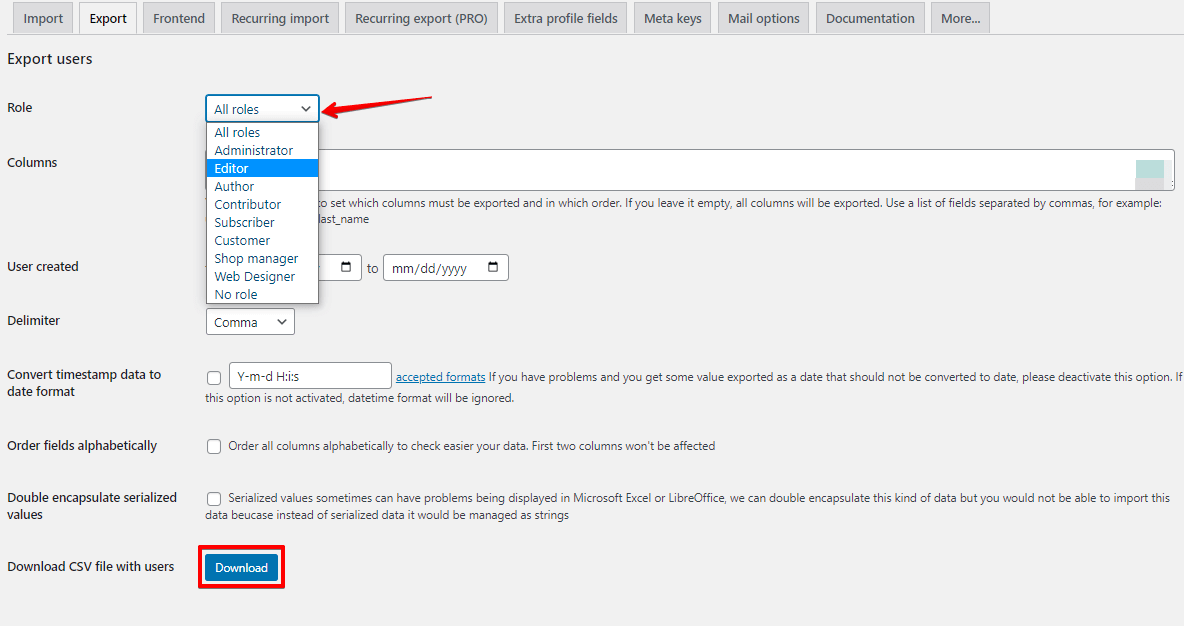
Task: Click the Download button to export users
Action: coord(241,567)
